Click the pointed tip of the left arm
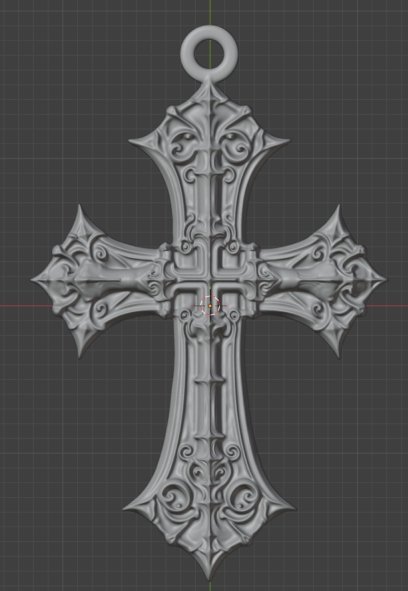408x591 pixels. (x=35, y=280)
